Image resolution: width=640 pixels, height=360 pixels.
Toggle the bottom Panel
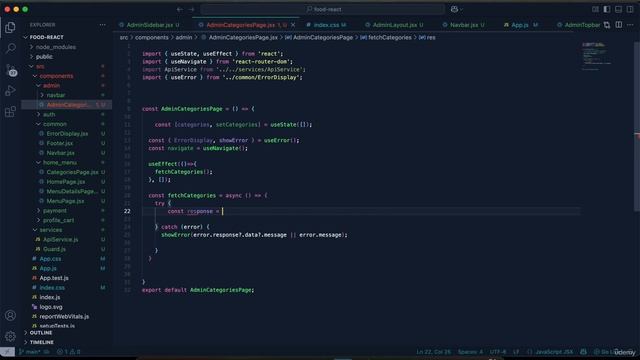[618, 9]
